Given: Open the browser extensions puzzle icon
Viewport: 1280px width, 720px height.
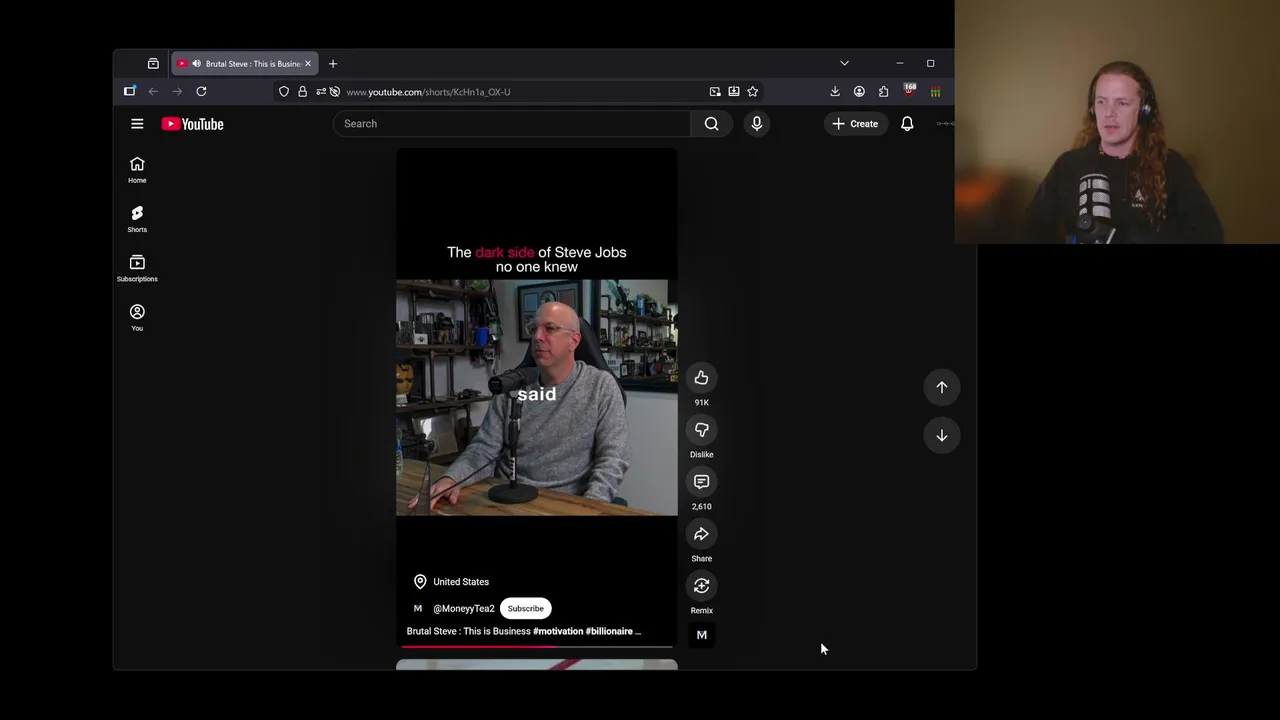Looking at the screenshot, I should point(883,92).
